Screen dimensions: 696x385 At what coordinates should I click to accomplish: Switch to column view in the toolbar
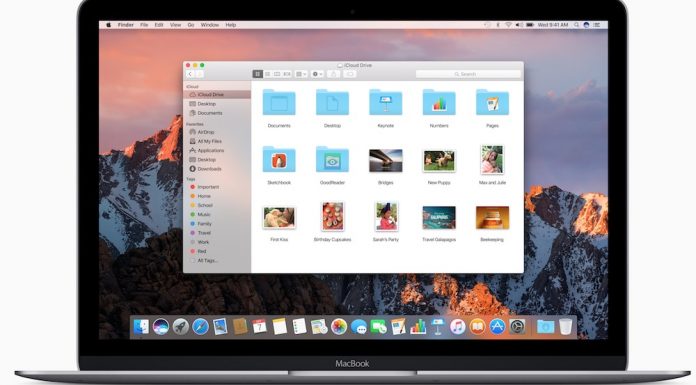(x=277, y=74)
